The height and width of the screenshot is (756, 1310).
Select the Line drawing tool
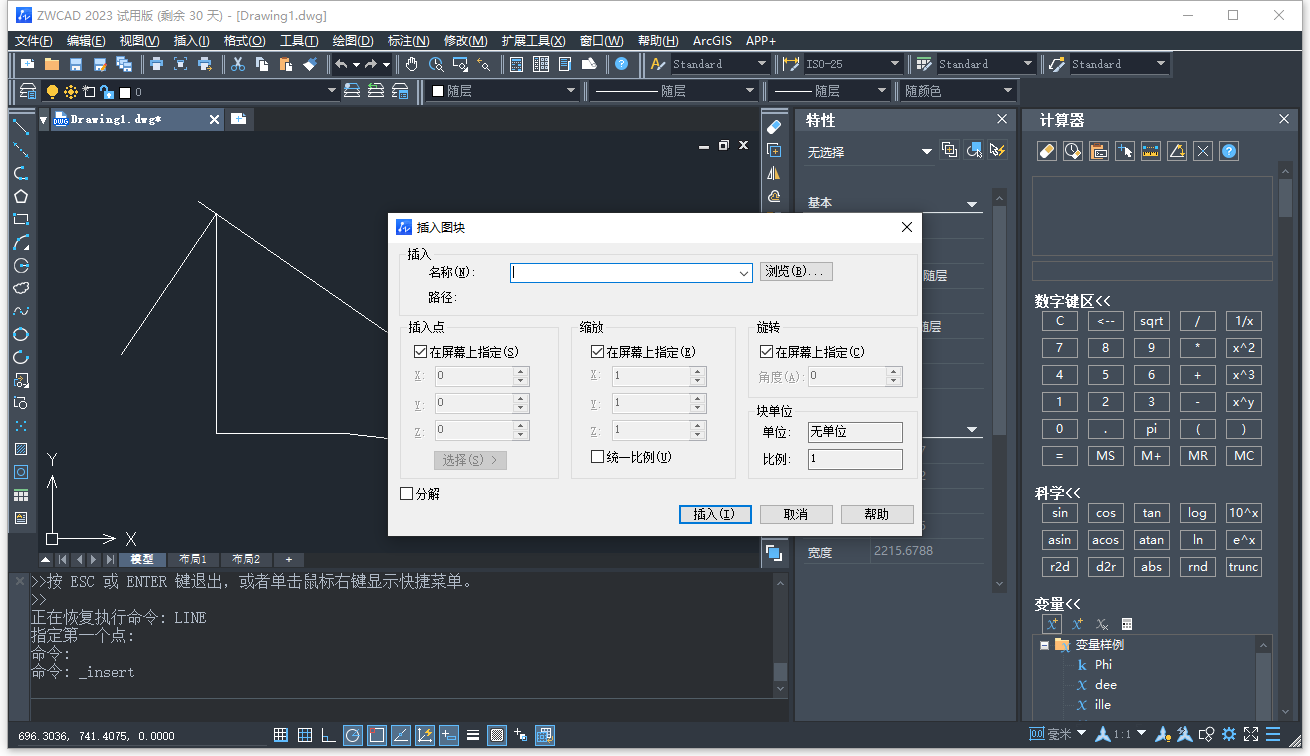pos(20,127)
